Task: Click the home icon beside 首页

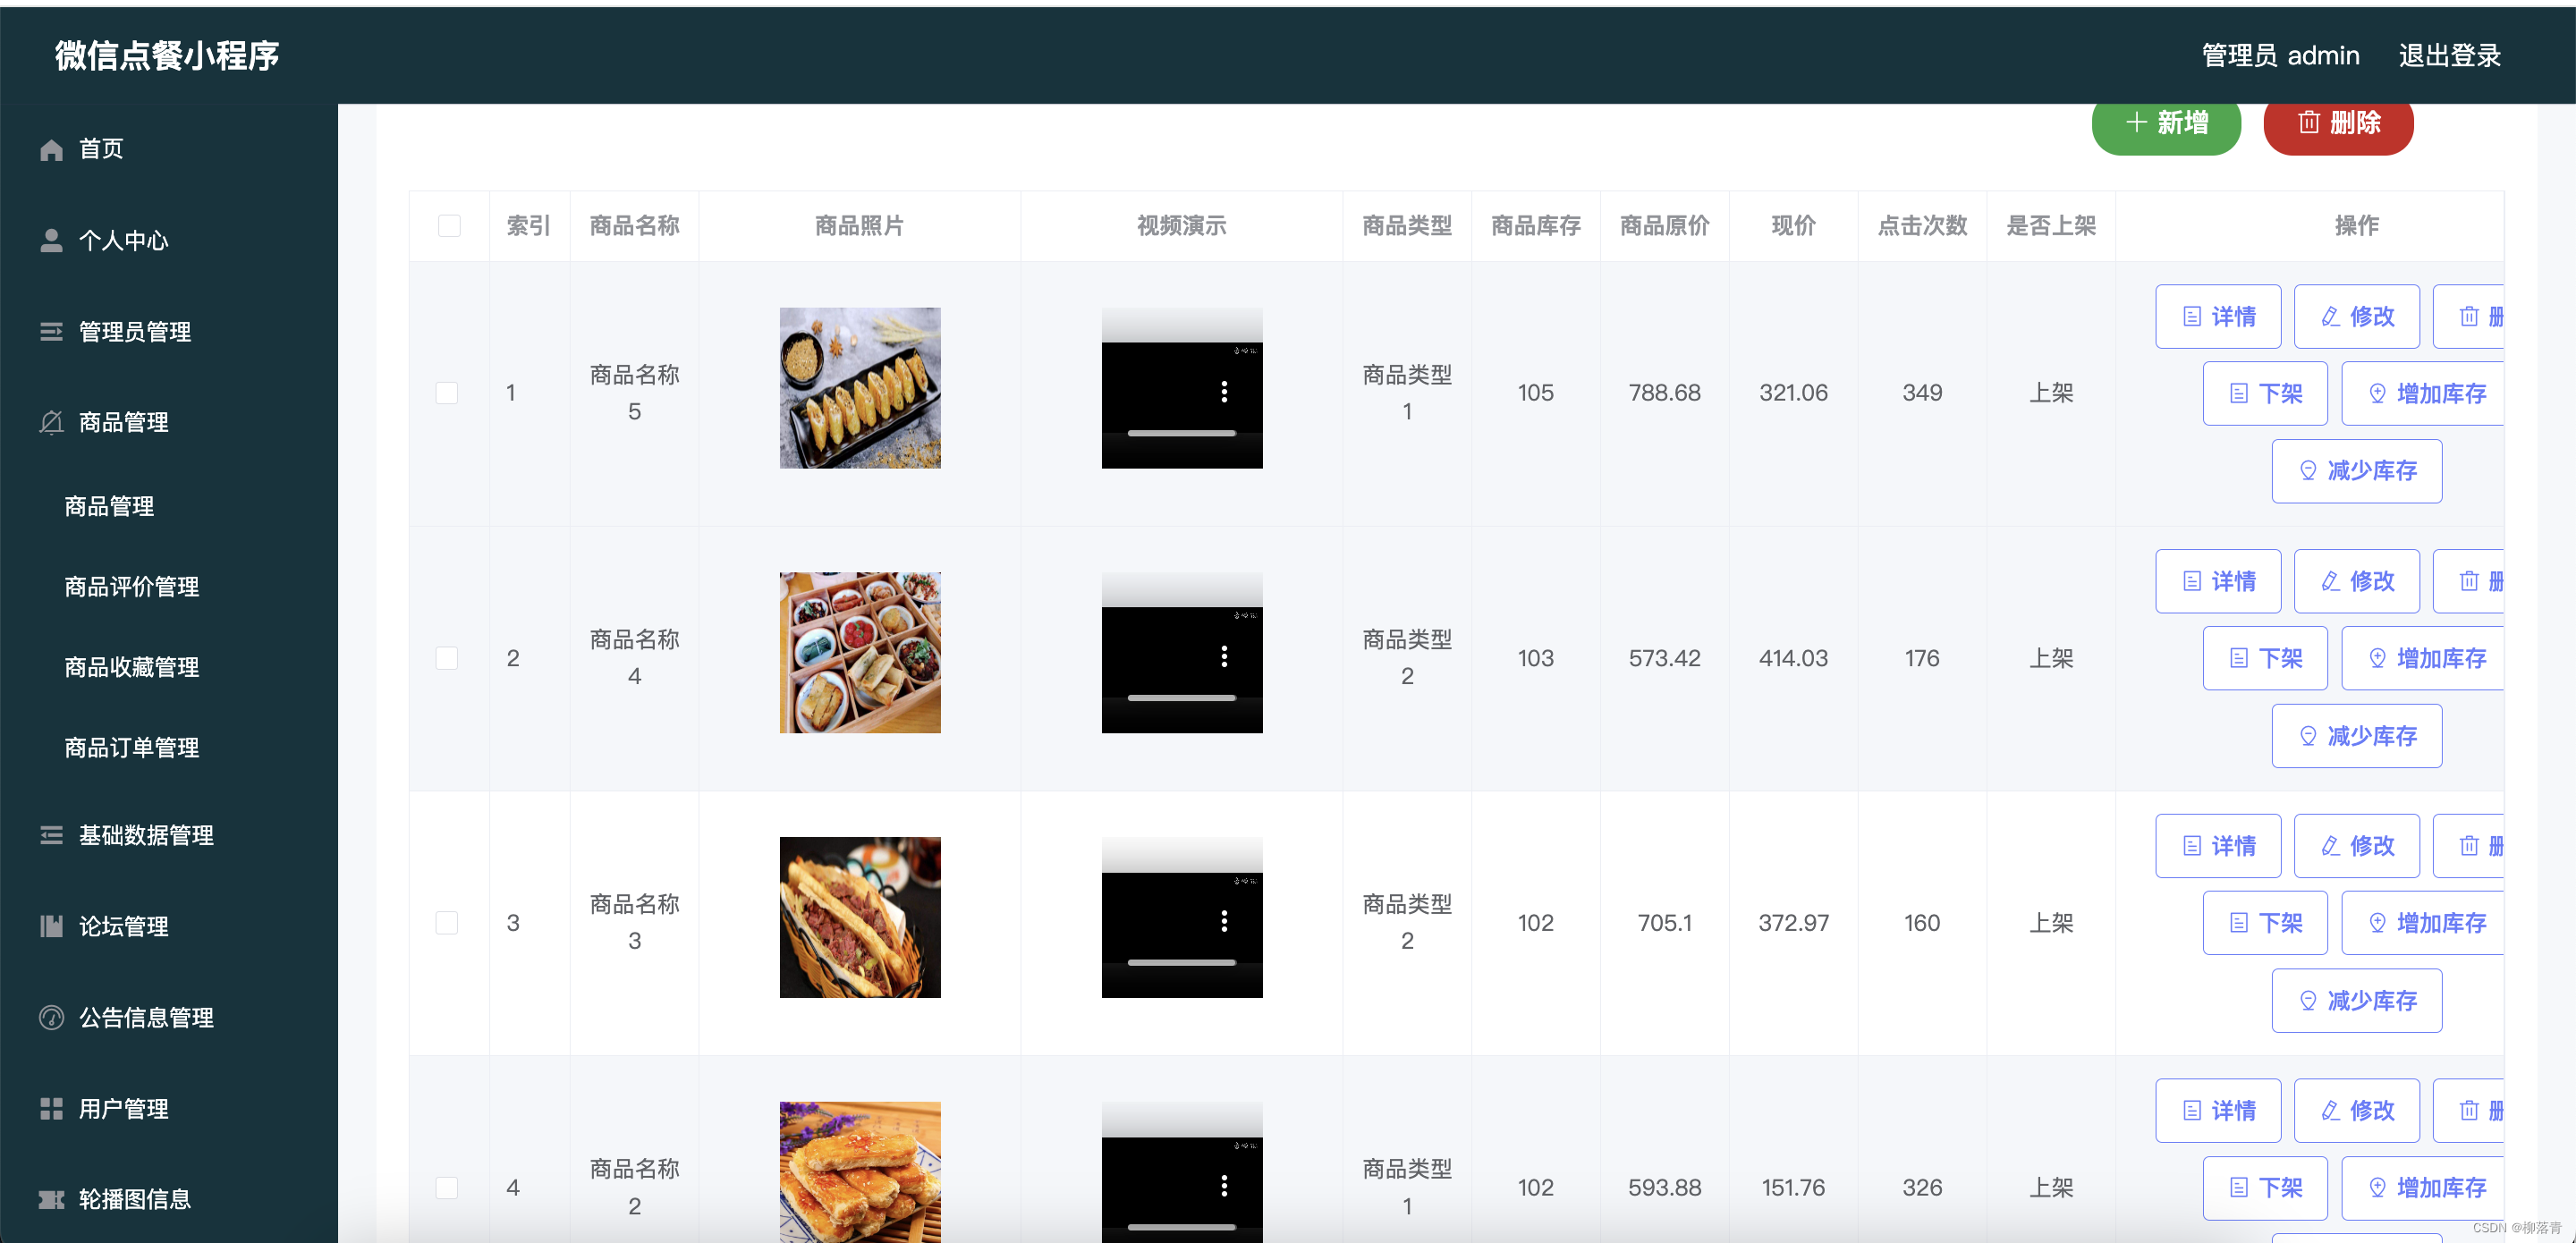Action: click(x=51, y=150)
